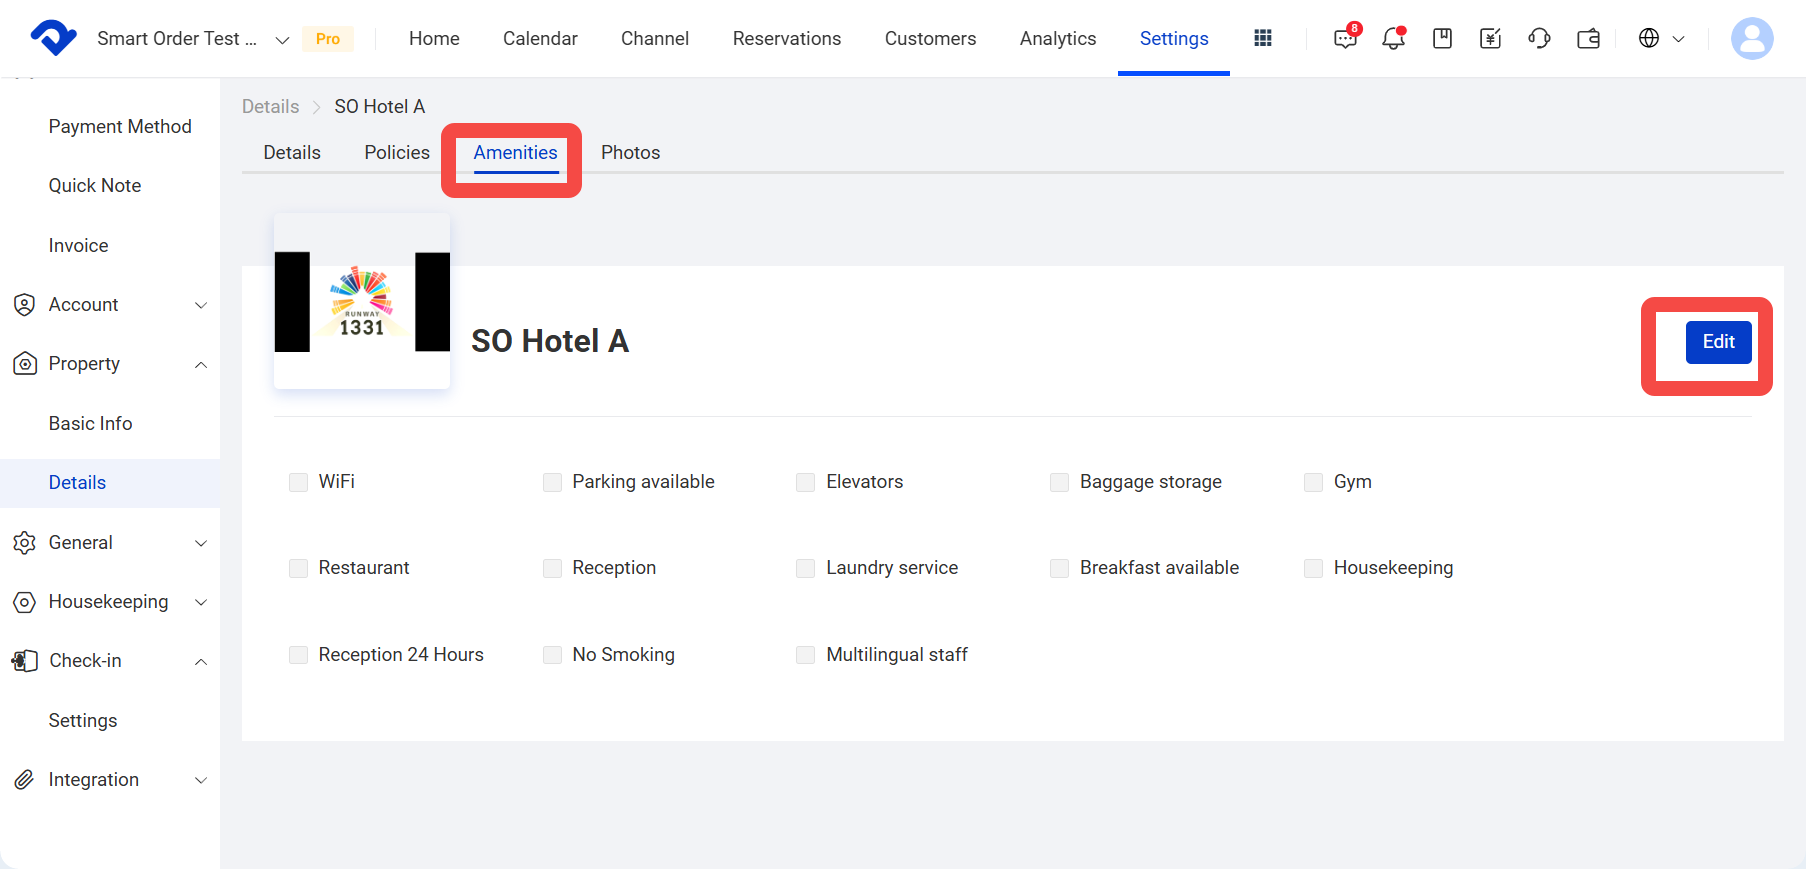The width and height of the screenshot is (1806, 869).
Task: Expand the Integration section chevron
Action: 201,780
